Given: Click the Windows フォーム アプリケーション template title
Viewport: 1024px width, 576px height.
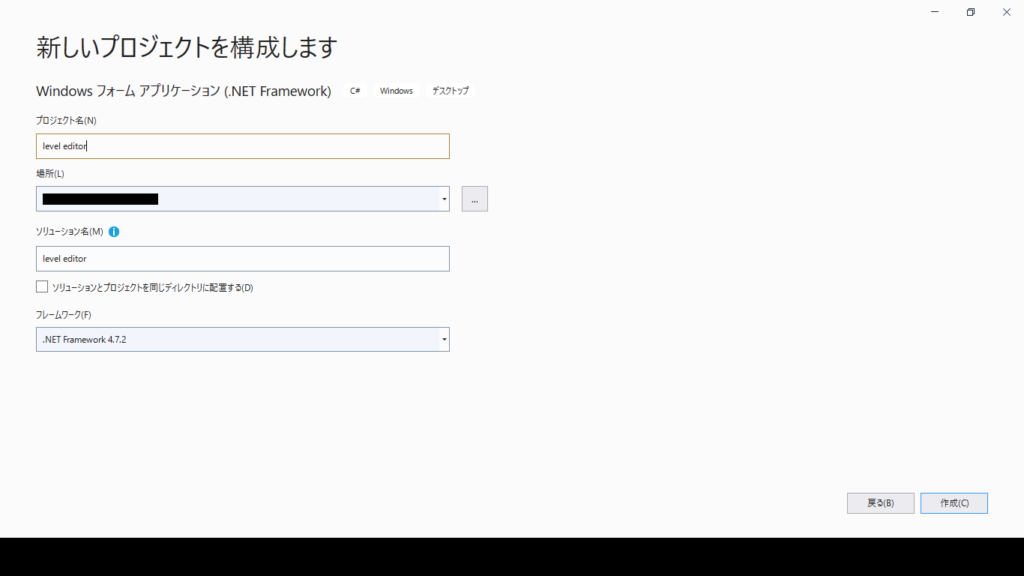Looking at the screenshot, I should tap(183, 91).
